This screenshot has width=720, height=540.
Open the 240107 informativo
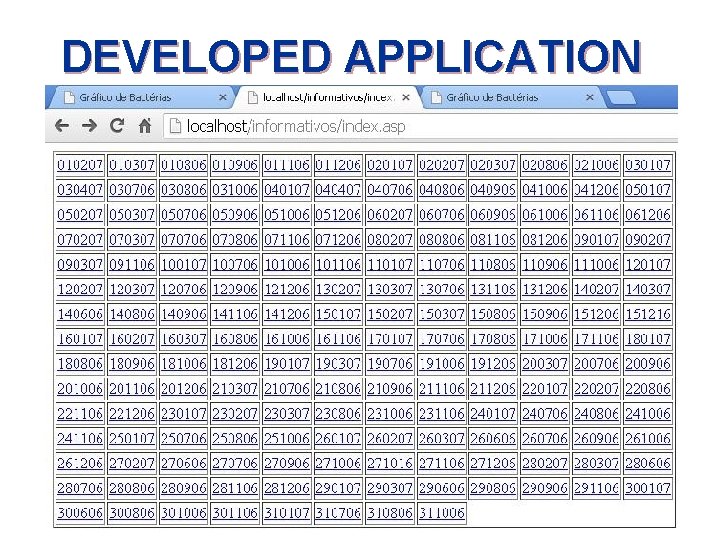493,413
